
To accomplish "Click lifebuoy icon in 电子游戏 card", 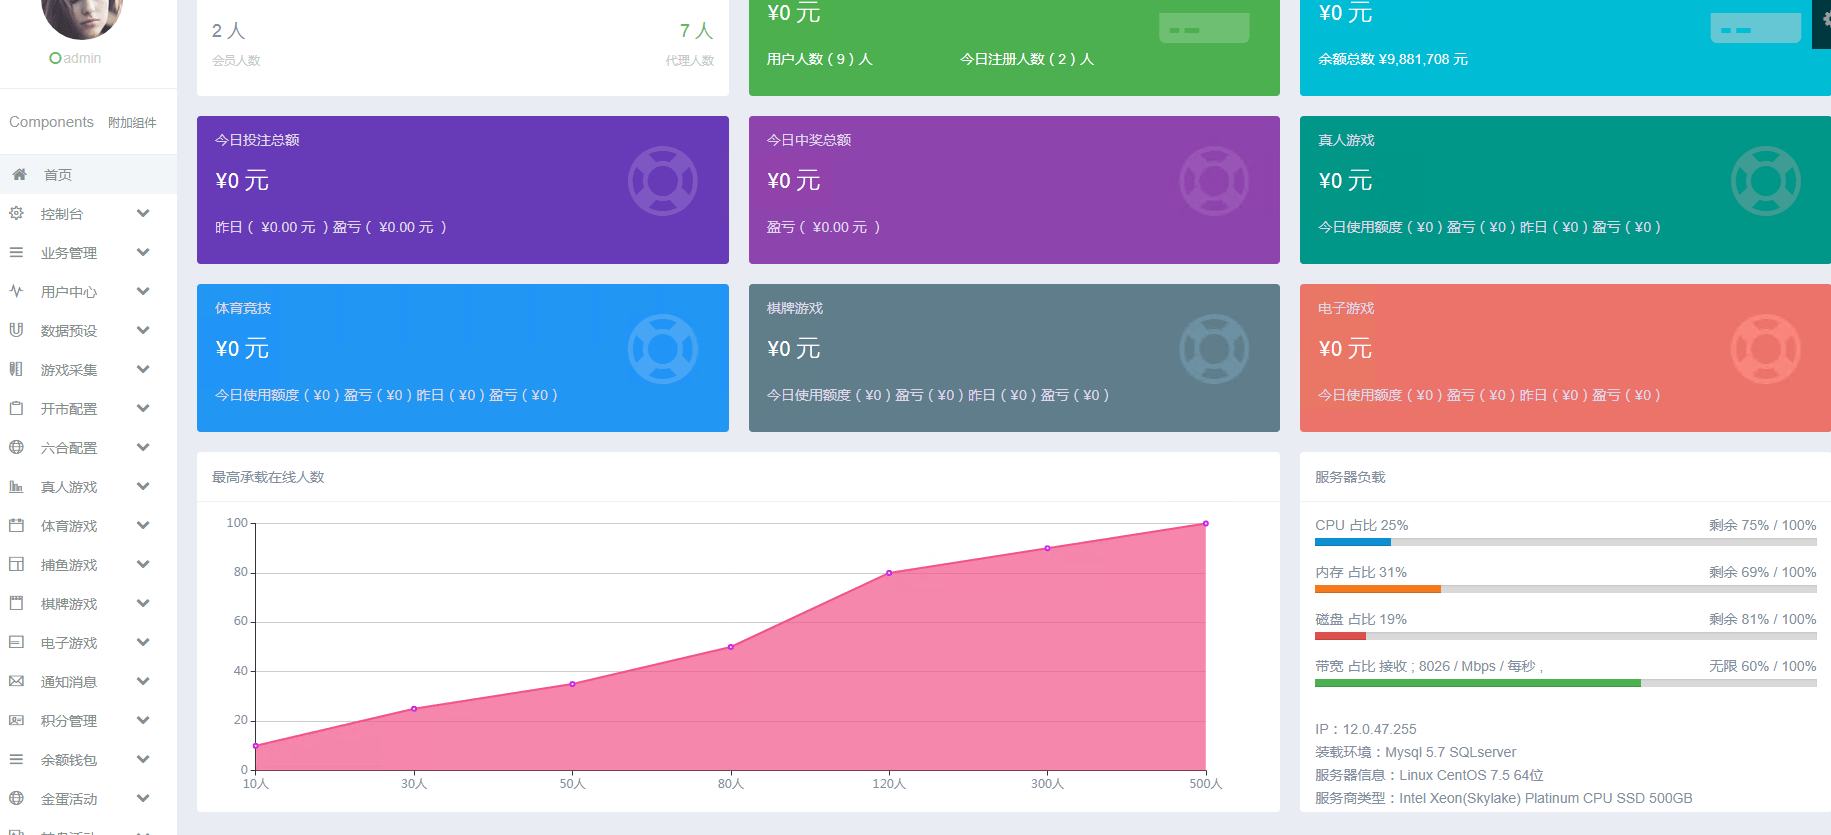I will click(1765, 349).
